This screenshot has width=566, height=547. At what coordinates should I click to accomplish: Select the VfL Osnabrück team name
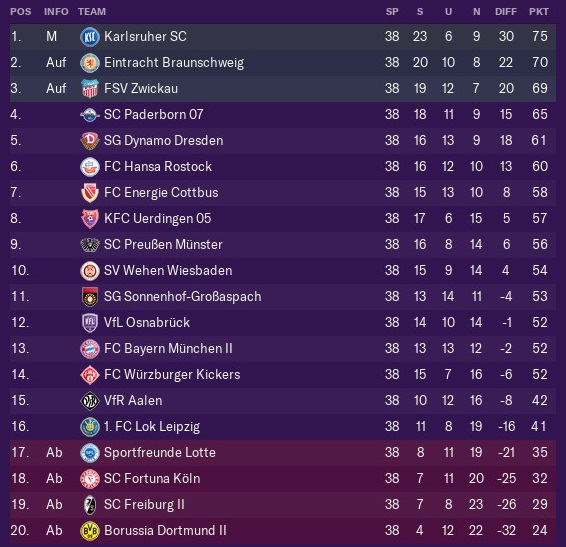(x=147, y=322)
